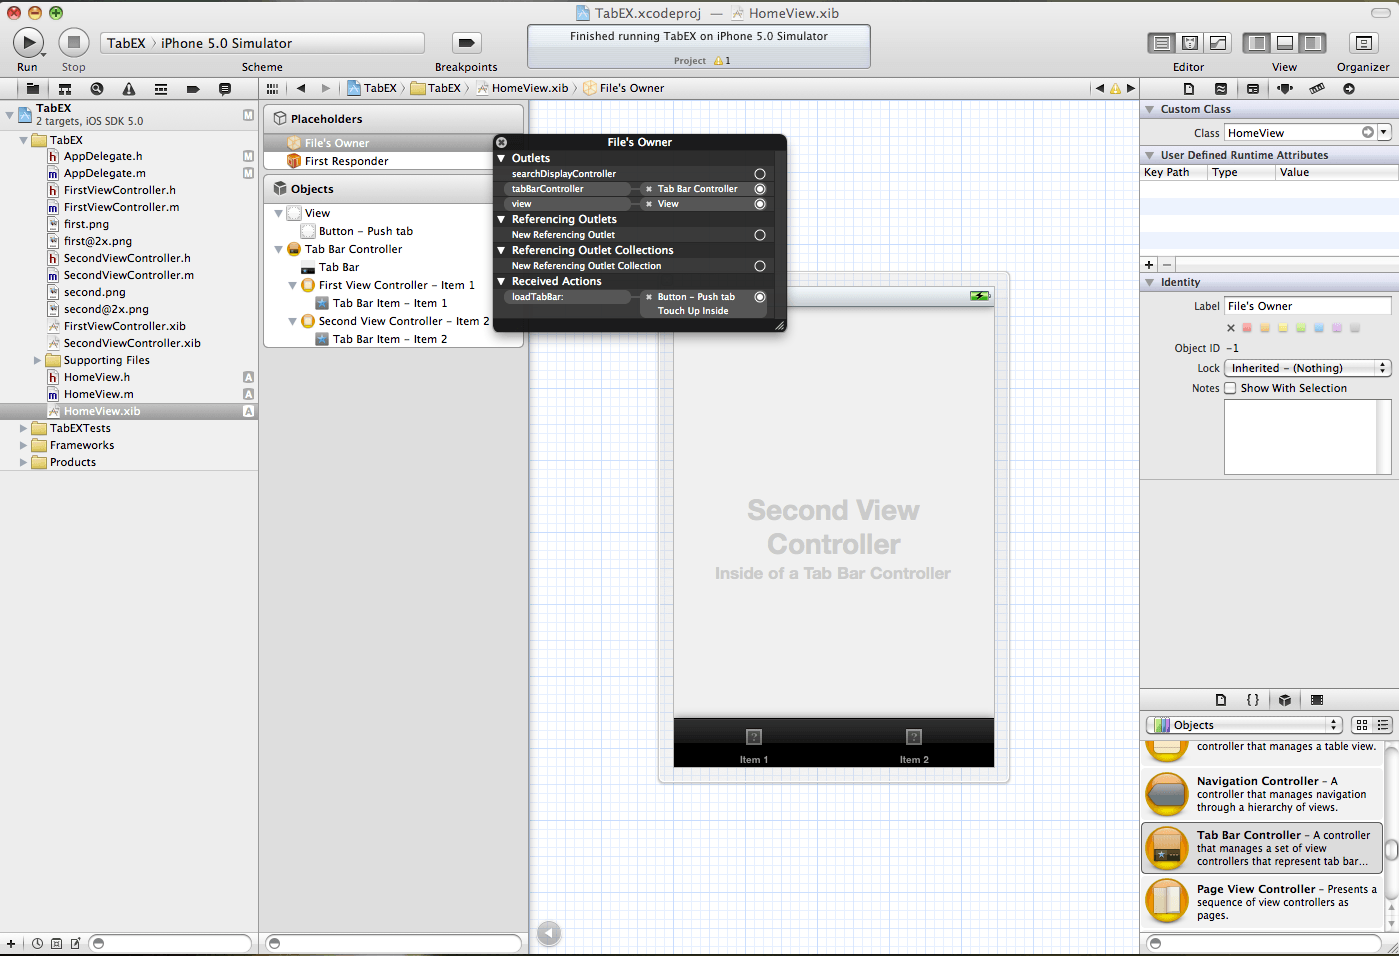Click the New Referencing Outlet circle

[x=760, y=235]
